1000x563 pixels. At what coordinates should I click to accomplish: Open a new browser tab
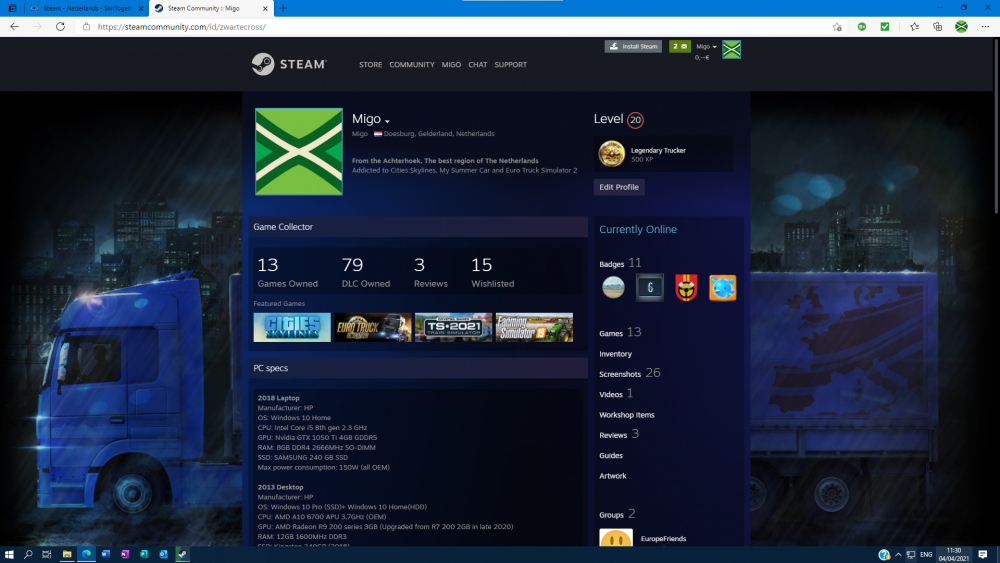(283, 8)
